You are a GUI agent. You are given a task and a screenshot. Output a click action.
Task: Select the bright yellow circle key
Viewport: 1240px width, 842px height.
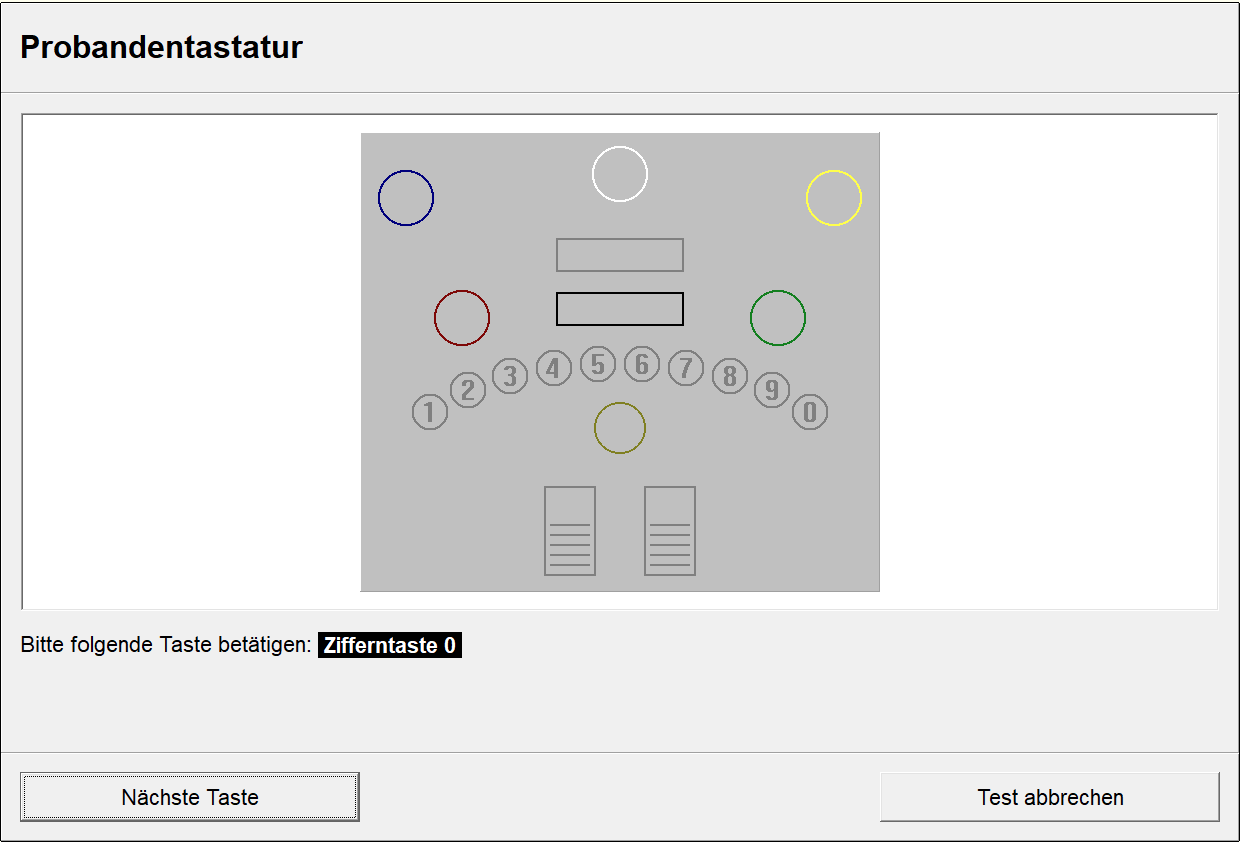pos(834,198)
